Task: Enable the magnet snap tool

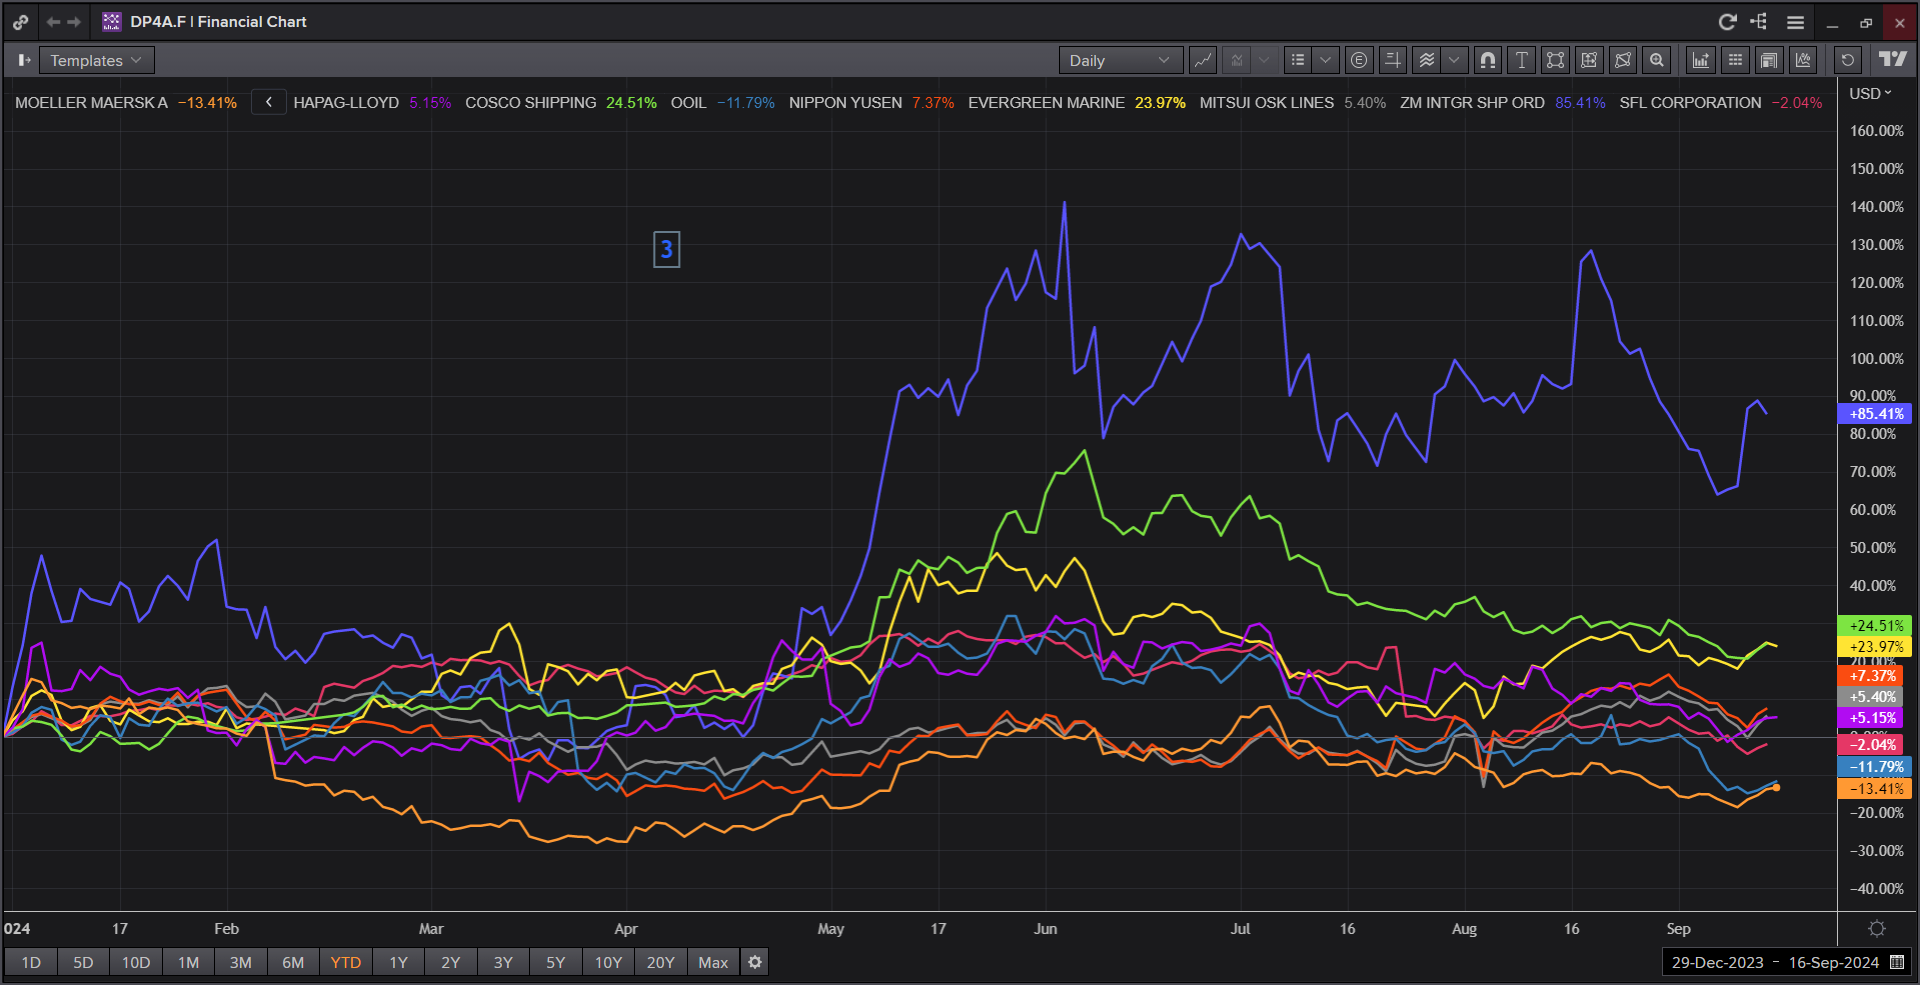Action: pyautogui.click(x=1488, y=60)
